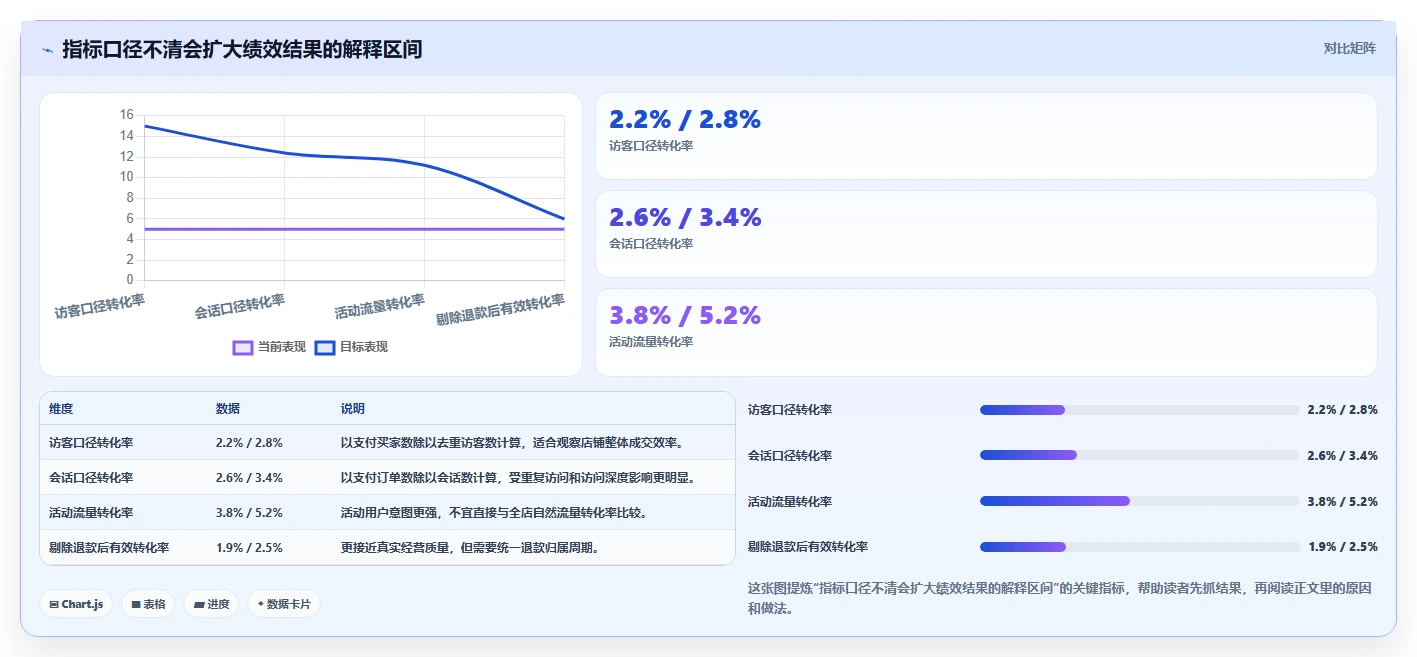This screenshot has height=657, width=1417.
Task: Click the 当前表现 legend label
Action: tap(281, 347)
